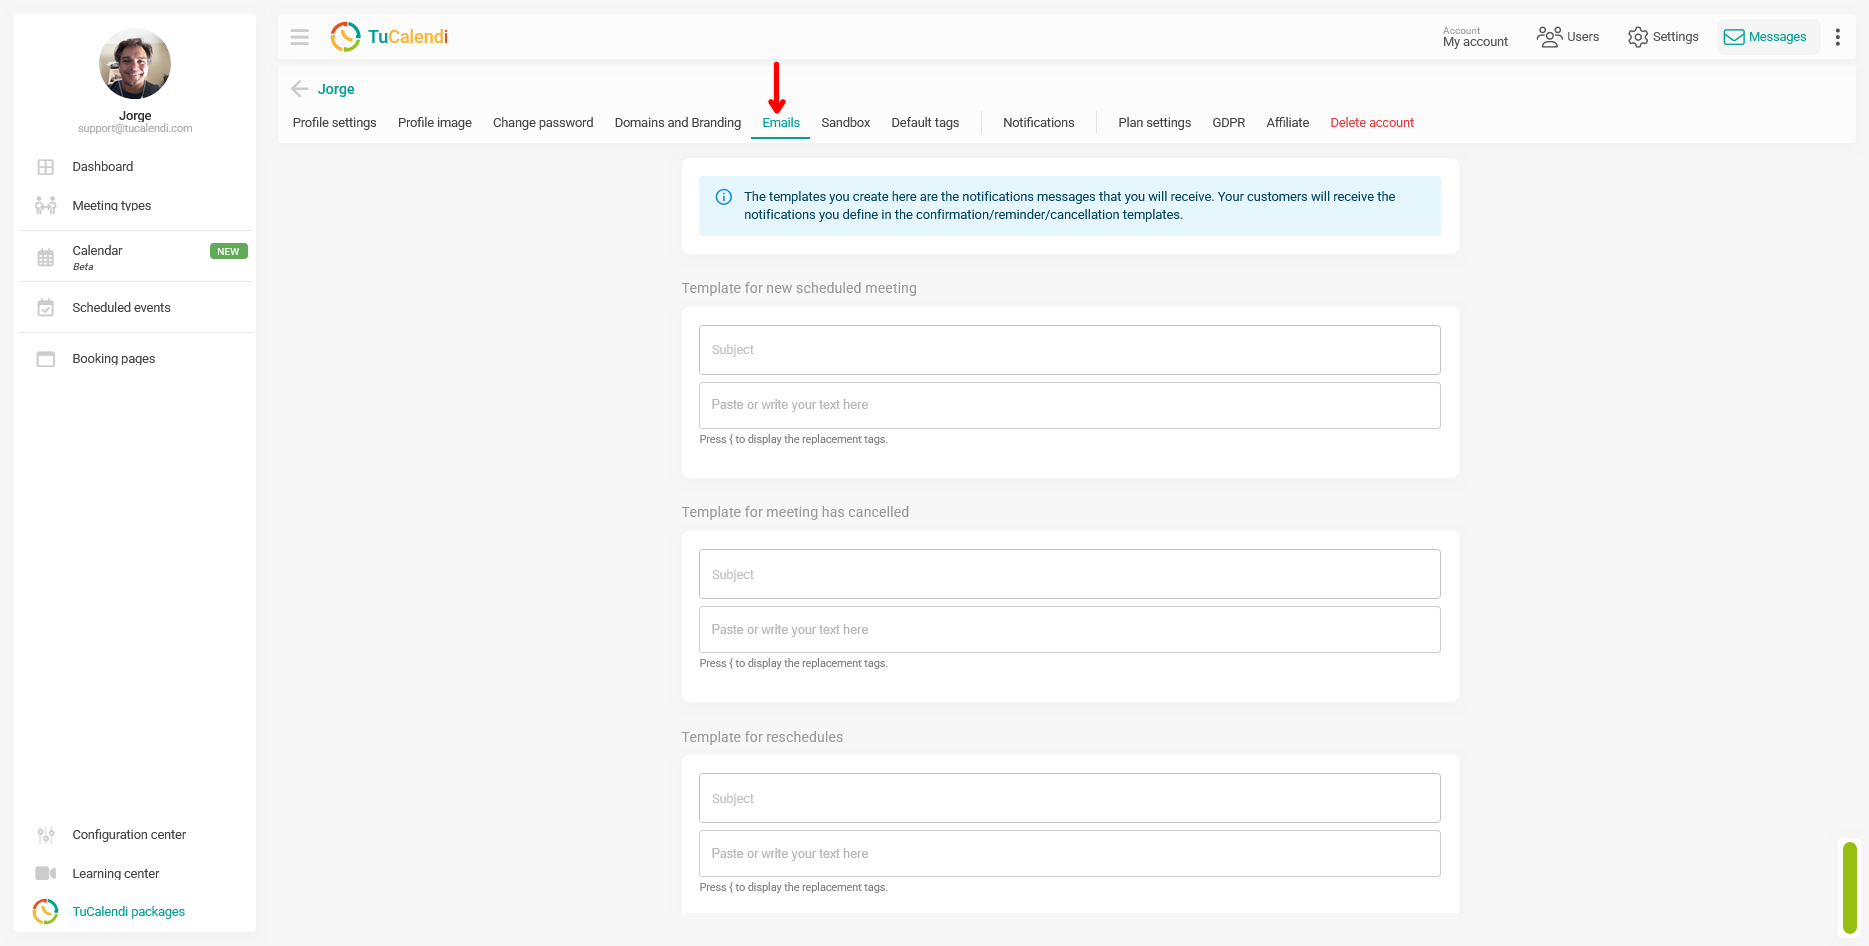Open Meeting types in the sidebar
The width and height of the screenshot is (1869, 946).
coord(112,206)
